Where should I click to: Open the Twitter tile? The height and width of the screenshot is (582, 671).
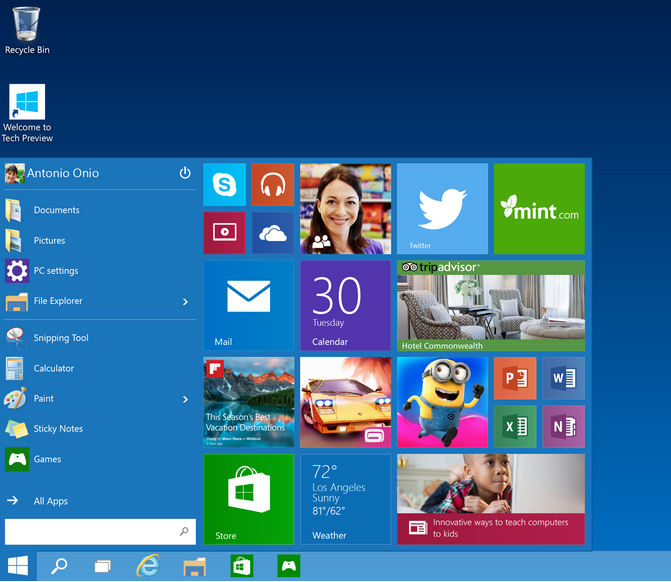click(442, 208)
